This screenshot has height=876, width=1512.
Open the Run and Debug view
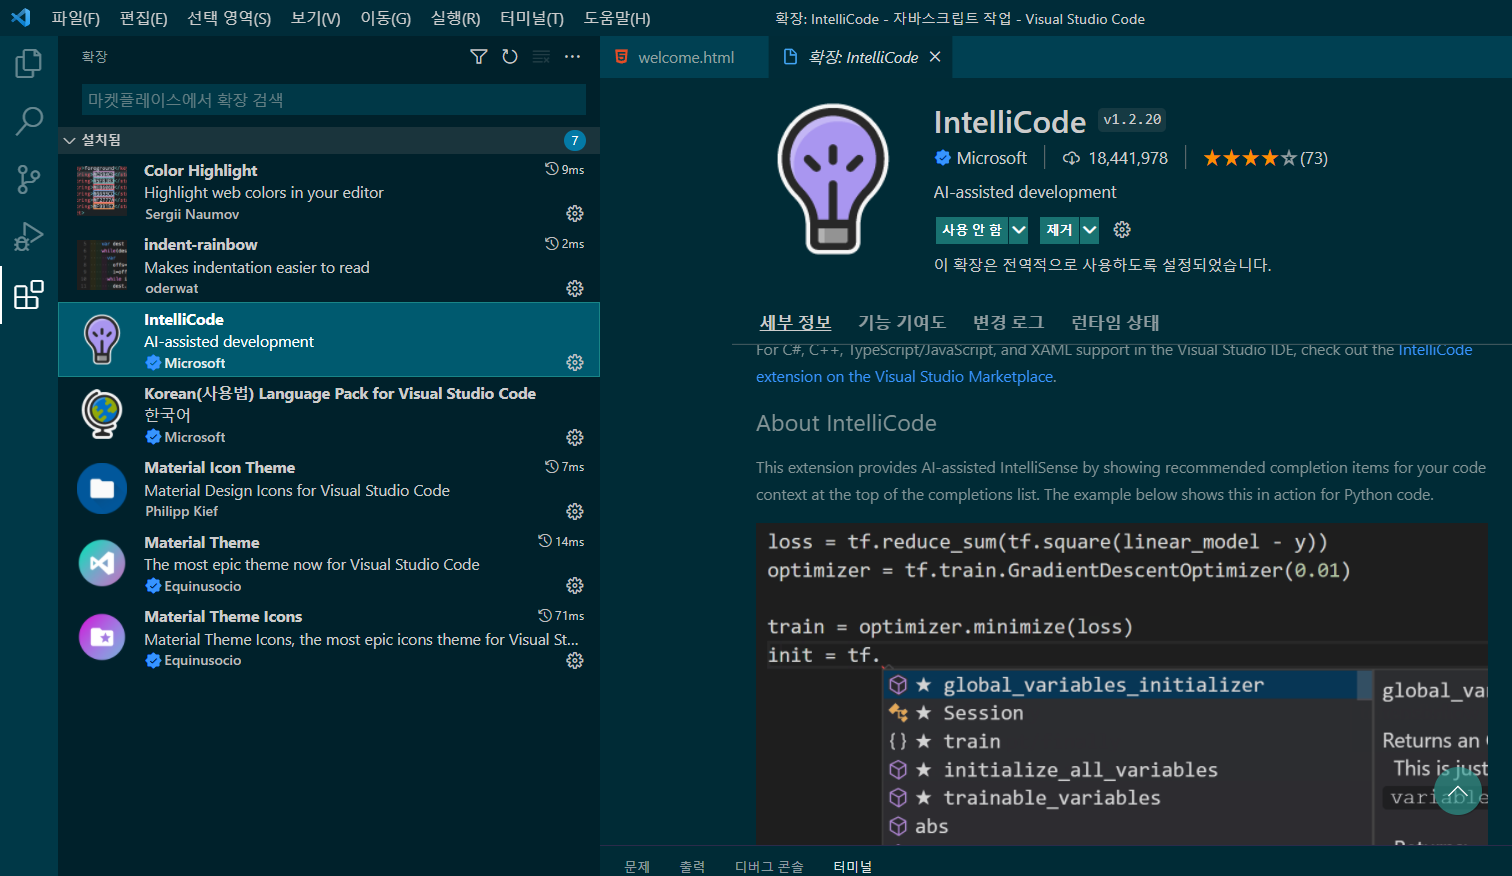pyautogui.click(x=29, y=237)
